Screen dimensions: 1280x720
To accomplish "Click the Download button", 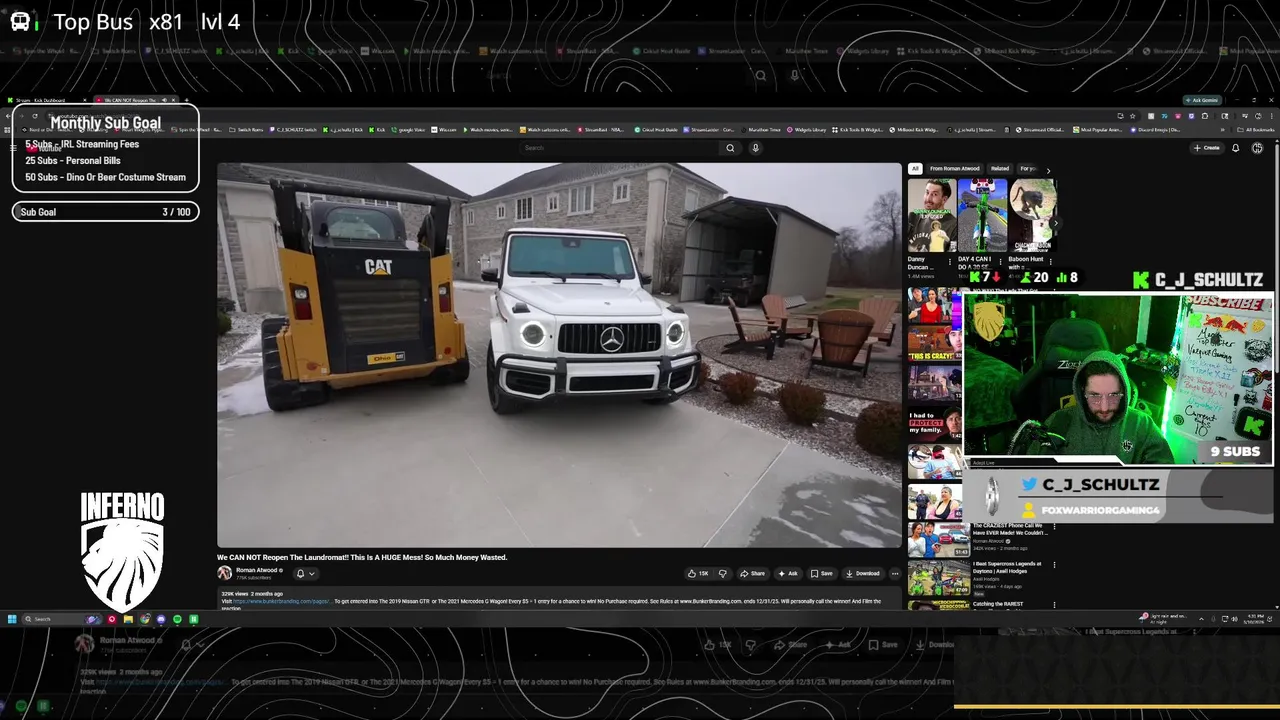I will coord(863,573).
